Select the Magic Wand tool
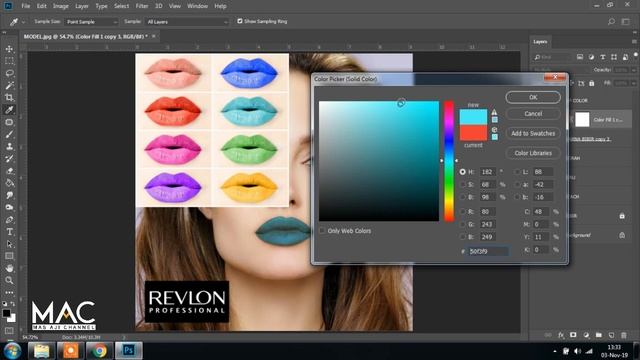Viewport: 640px width, 360px height. tap(9, 85)
